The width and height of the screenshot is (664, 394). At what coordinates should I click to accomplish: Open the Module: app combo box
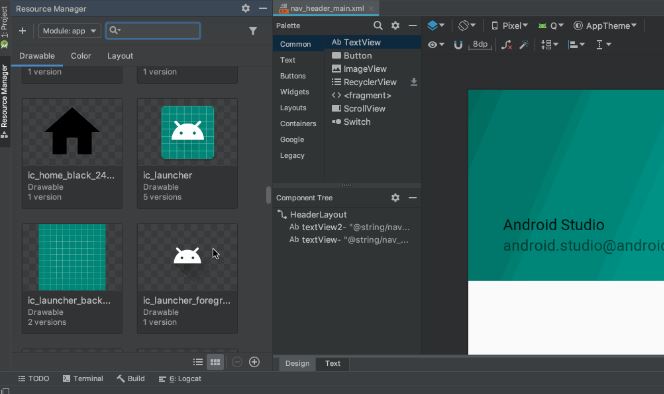[x=69, y=31]
